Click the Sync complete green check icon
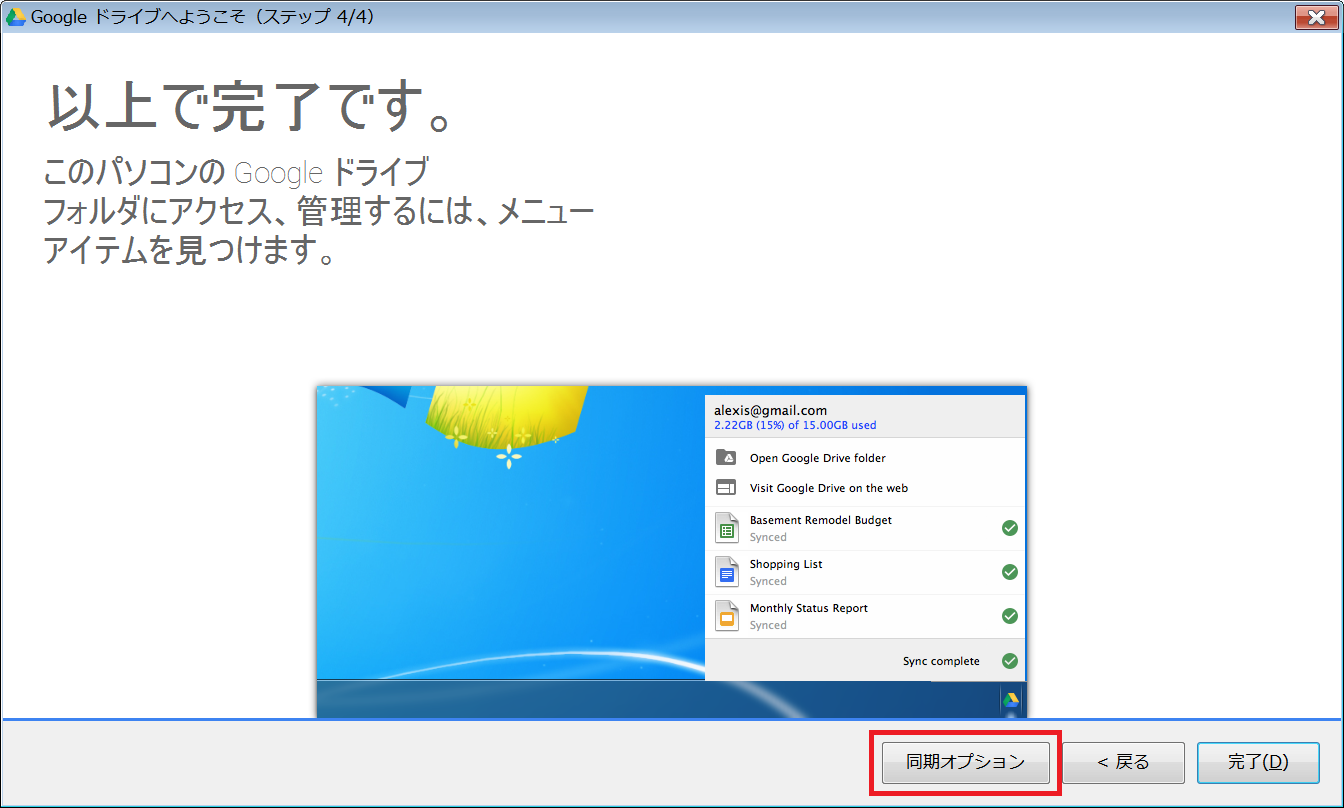1344x808 pixels. [1010, 661]
